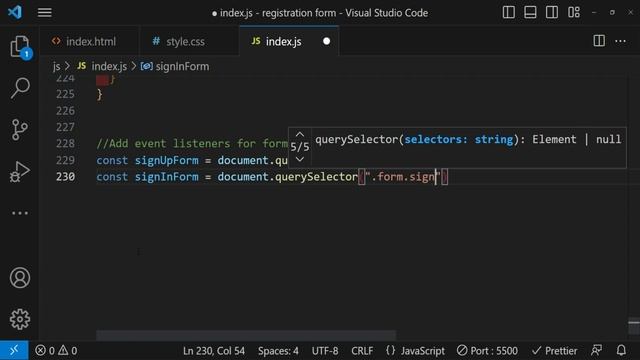
Task: Click the horizontal scrollbar of the editor
Action: click(246, 335)
